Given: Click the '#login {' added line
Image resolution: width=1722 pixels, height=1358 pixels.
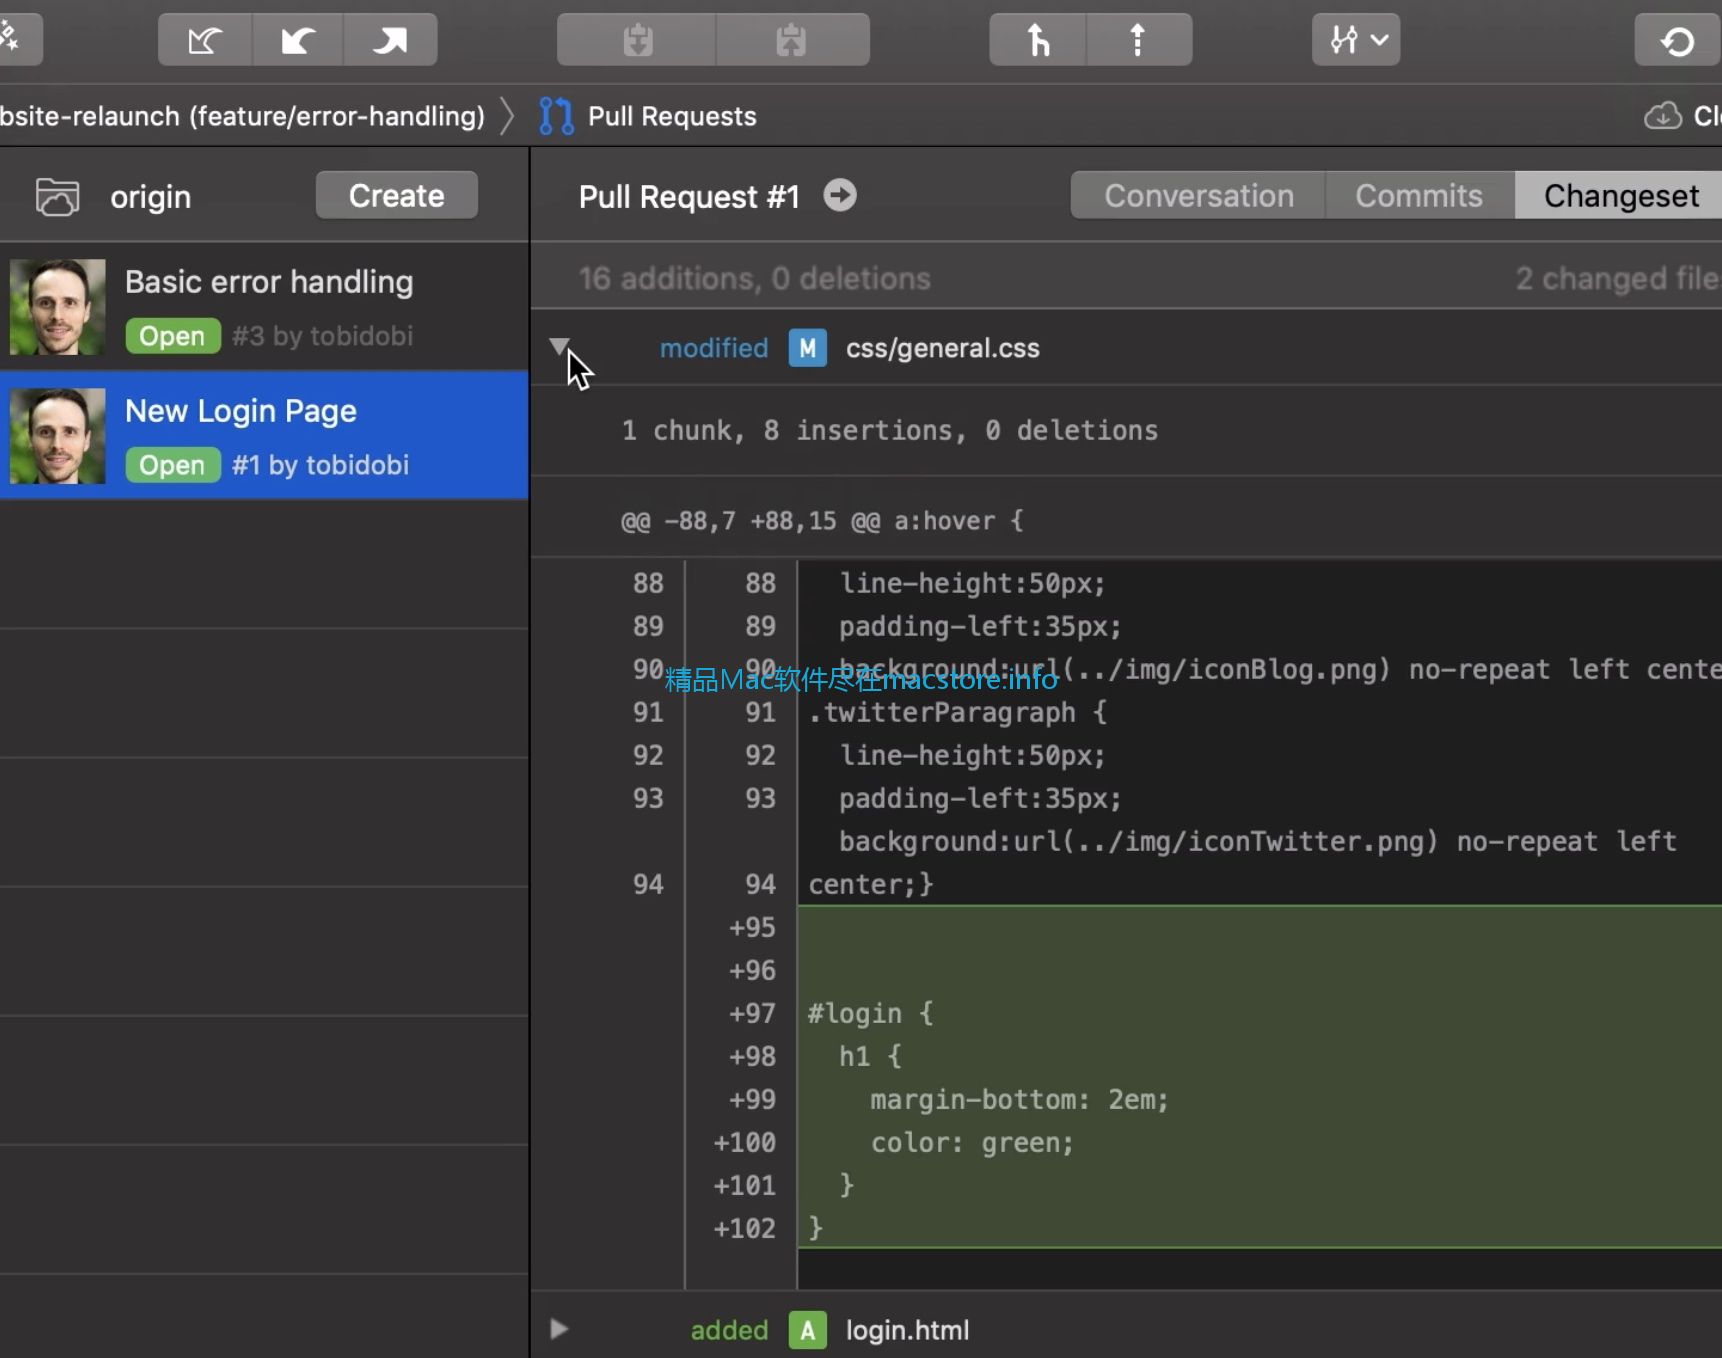Looking at the screenshot, I should tap(870, 1013).
